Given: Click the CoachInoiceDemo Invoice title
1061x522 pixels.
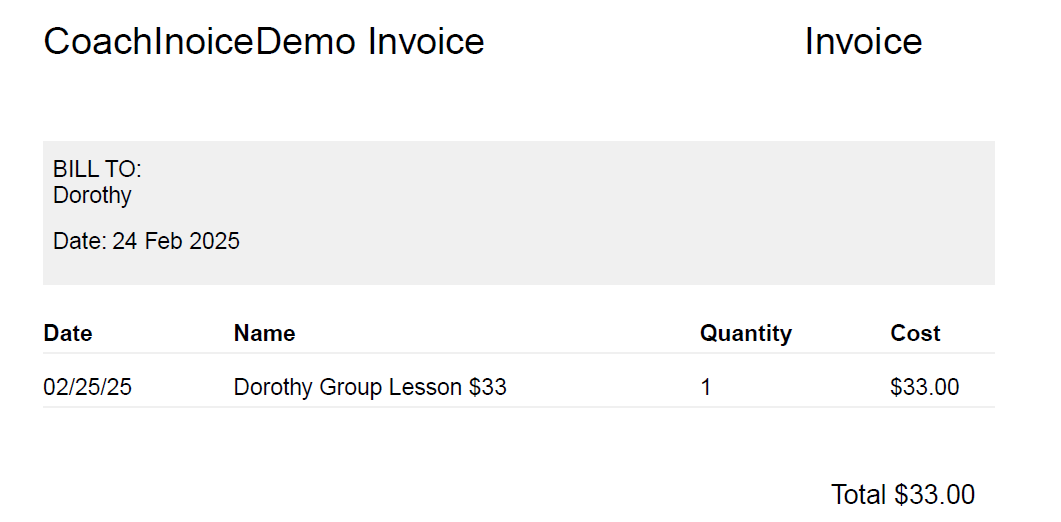Looking at the screenshot, I should click(264, 41).
